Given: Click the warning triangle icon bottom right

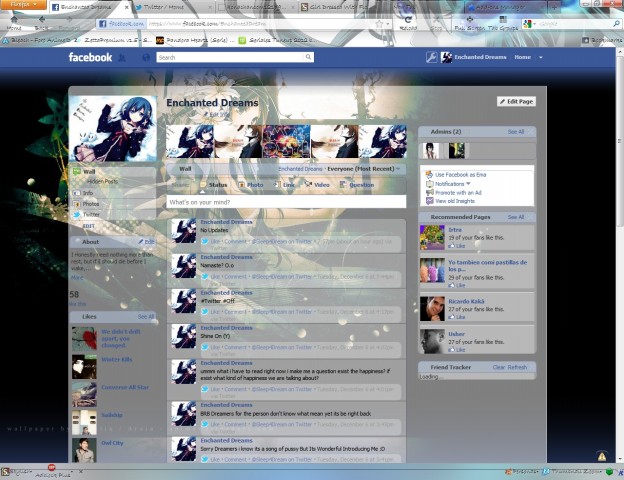Looking at the screenshot, I should tap(602, 456).
